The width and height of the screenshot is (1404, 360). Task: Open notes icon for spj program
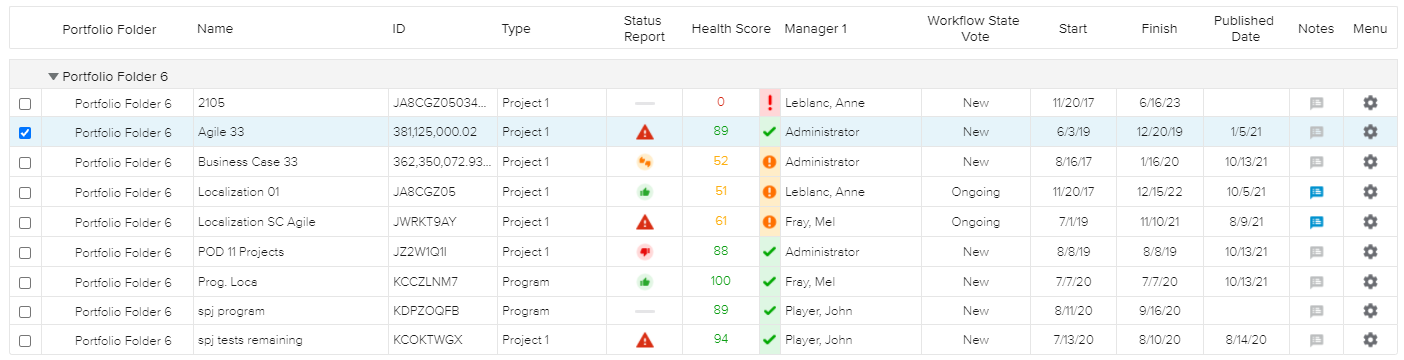click(x=1316, y=311)
